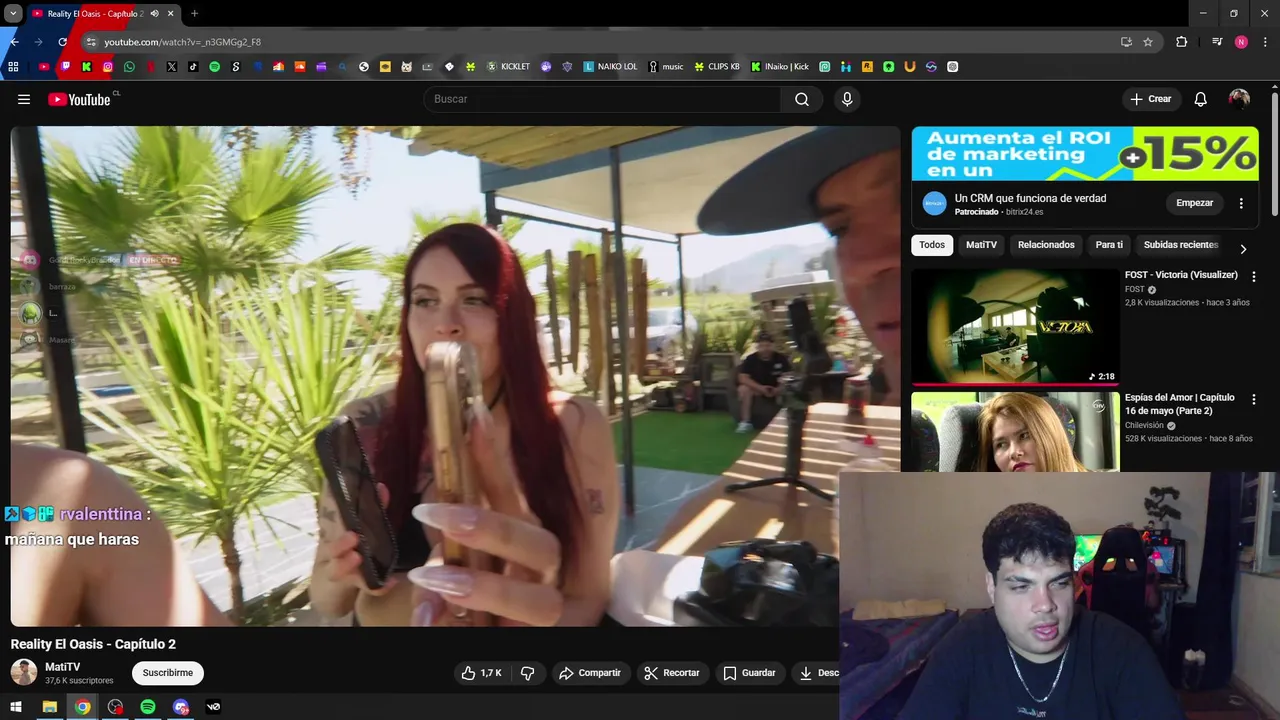This screenshot has height=720, width=1280.
Task: Open the FOST - Victoria video thumbnail
Action: 1015,327
